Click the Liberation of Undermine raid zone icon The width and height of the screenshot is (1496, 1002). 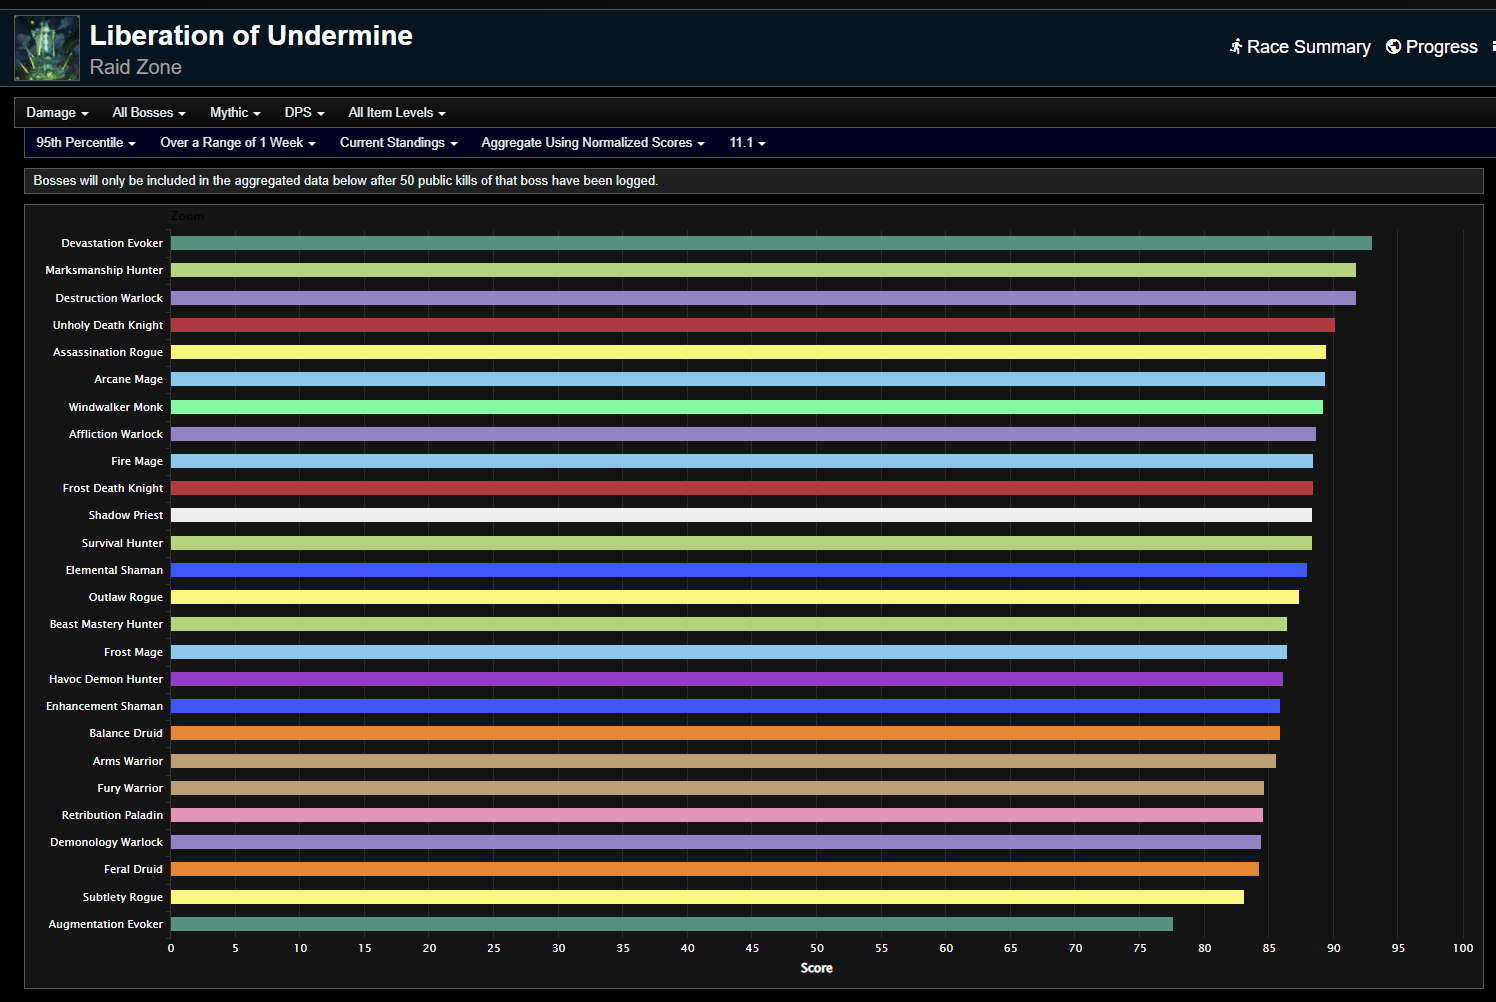point(47,48)
